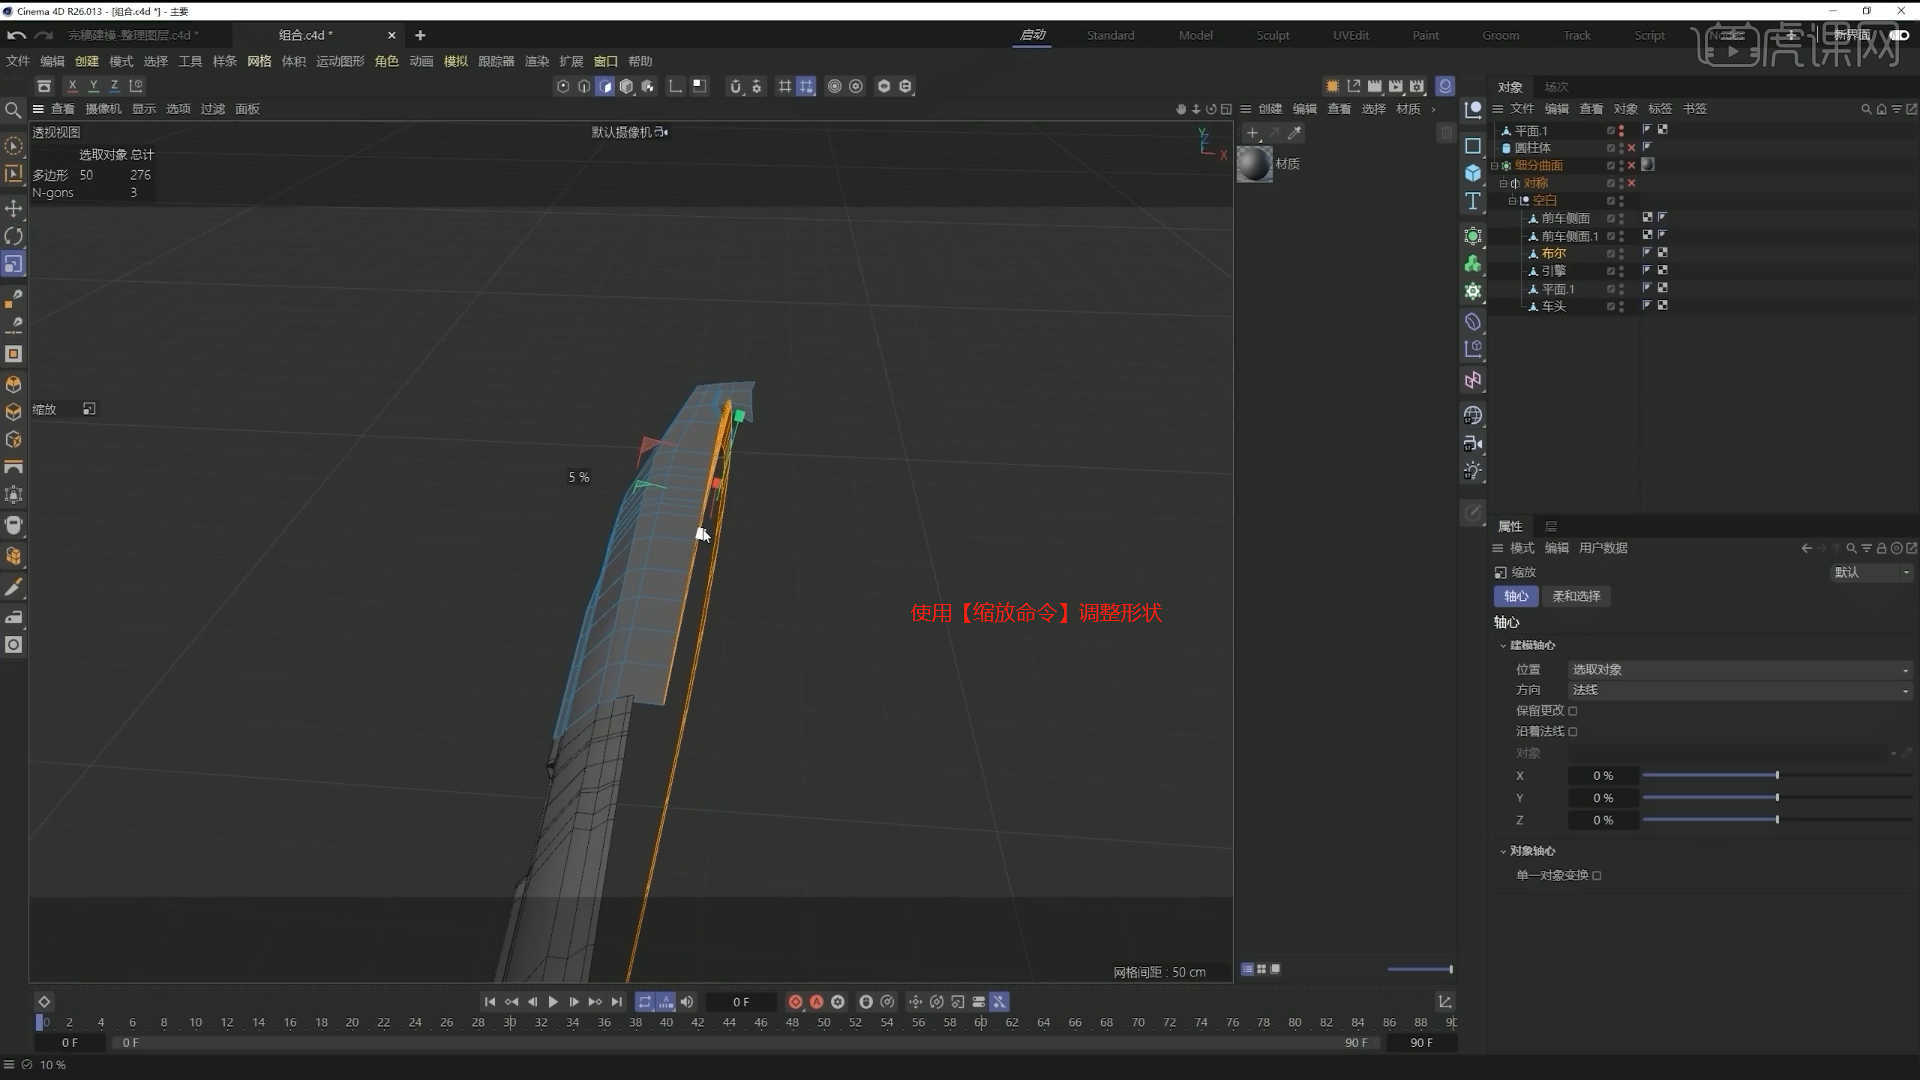Collapse the 对象轴心 section
The height and width of the screenshot is (1080, 1920).
coord(1503,852)
